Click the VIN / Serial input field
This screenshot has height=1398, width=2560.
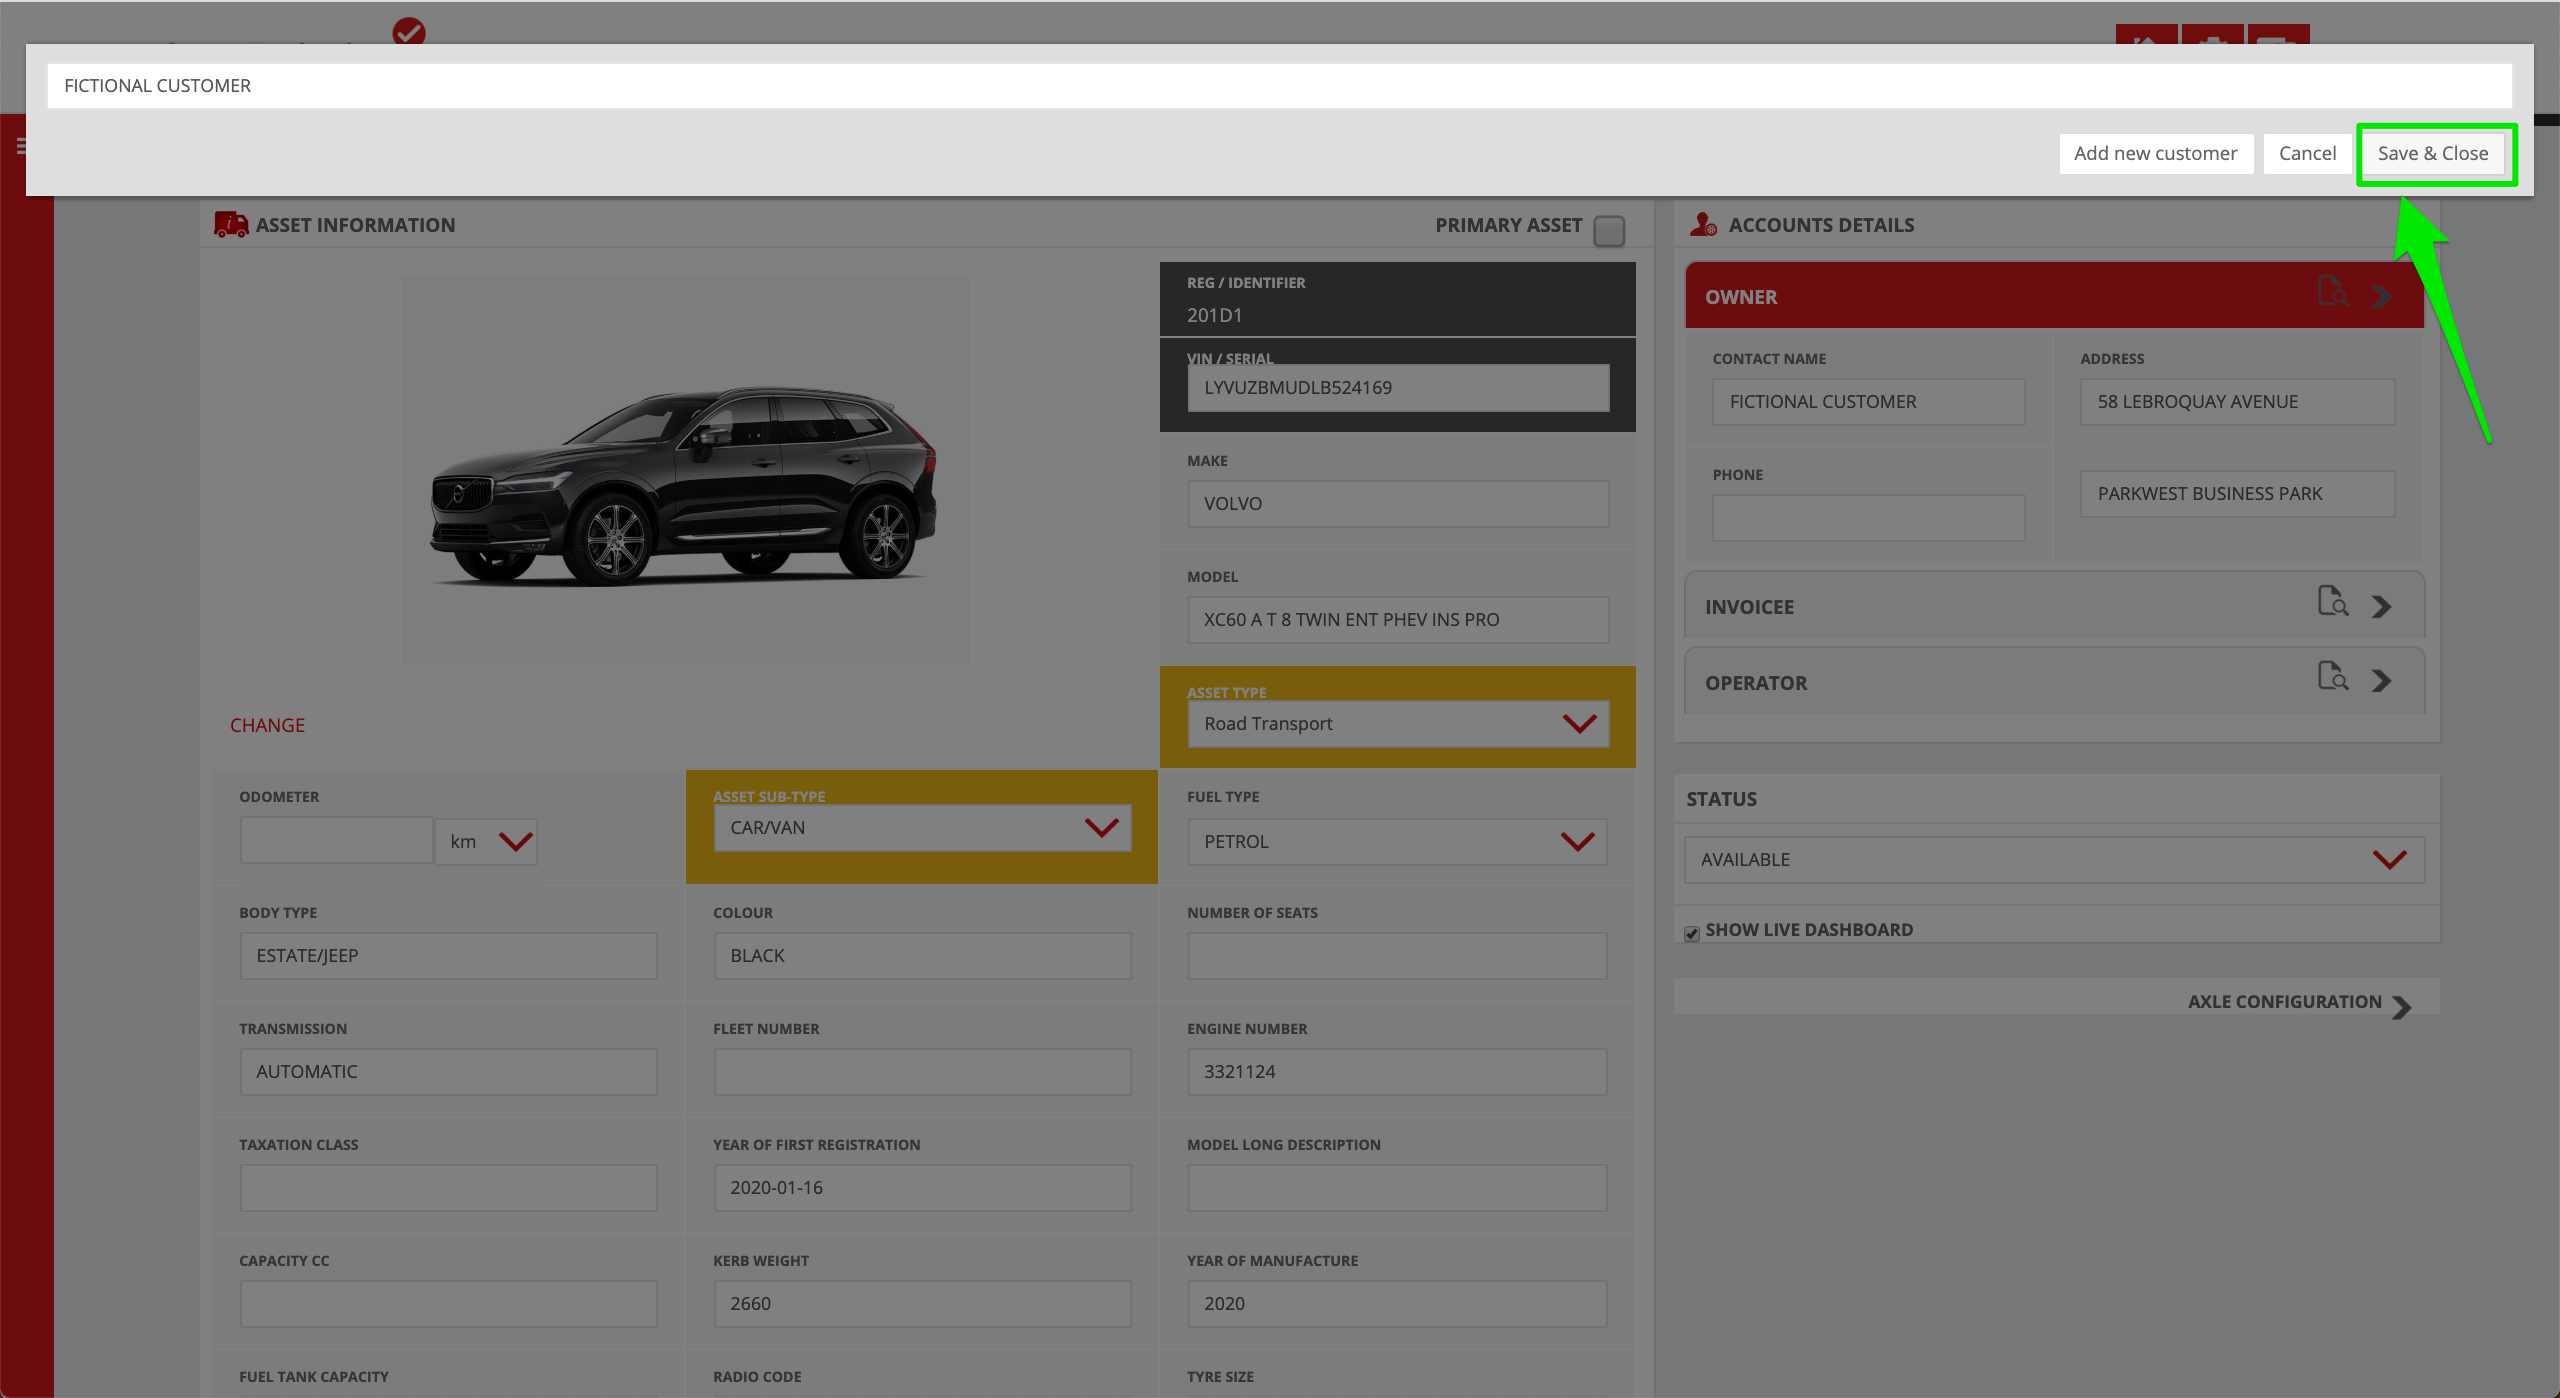point(1398,388)
